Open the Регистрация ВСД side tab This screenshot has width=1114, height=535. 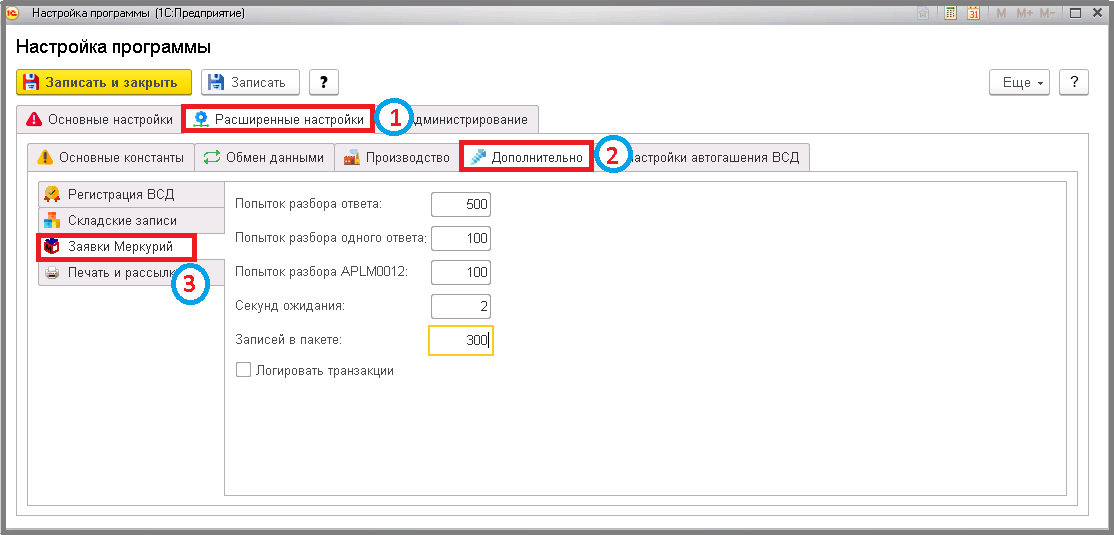point(131,194)
